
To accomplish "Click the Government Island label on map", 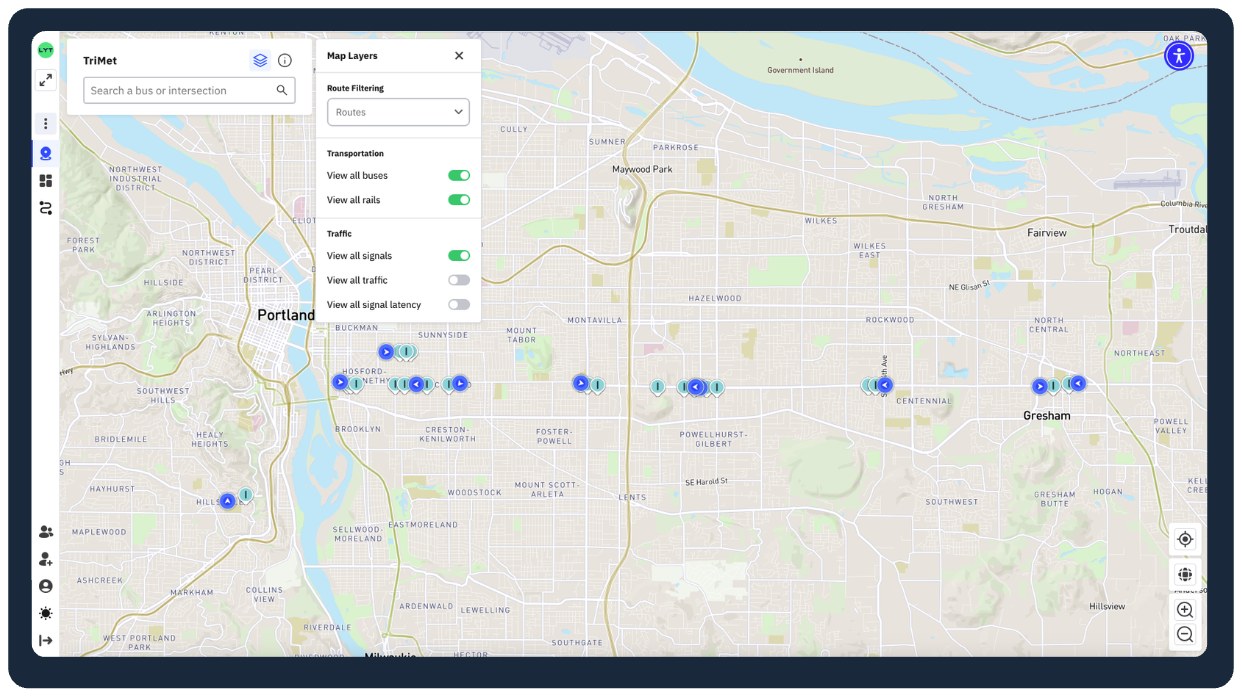I will coord(800,71).
